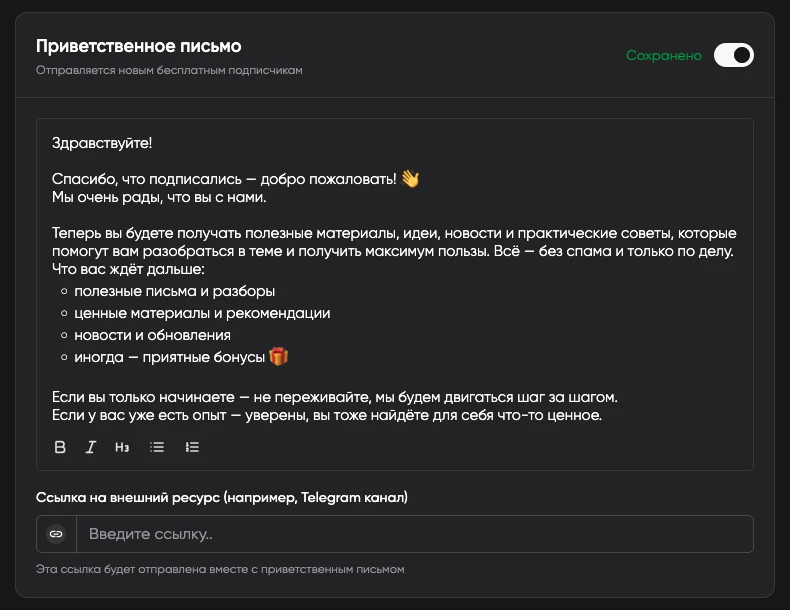Apply the H3 heading style
The height and width of the screenshot is (610, 790).
tap(122, 447)
